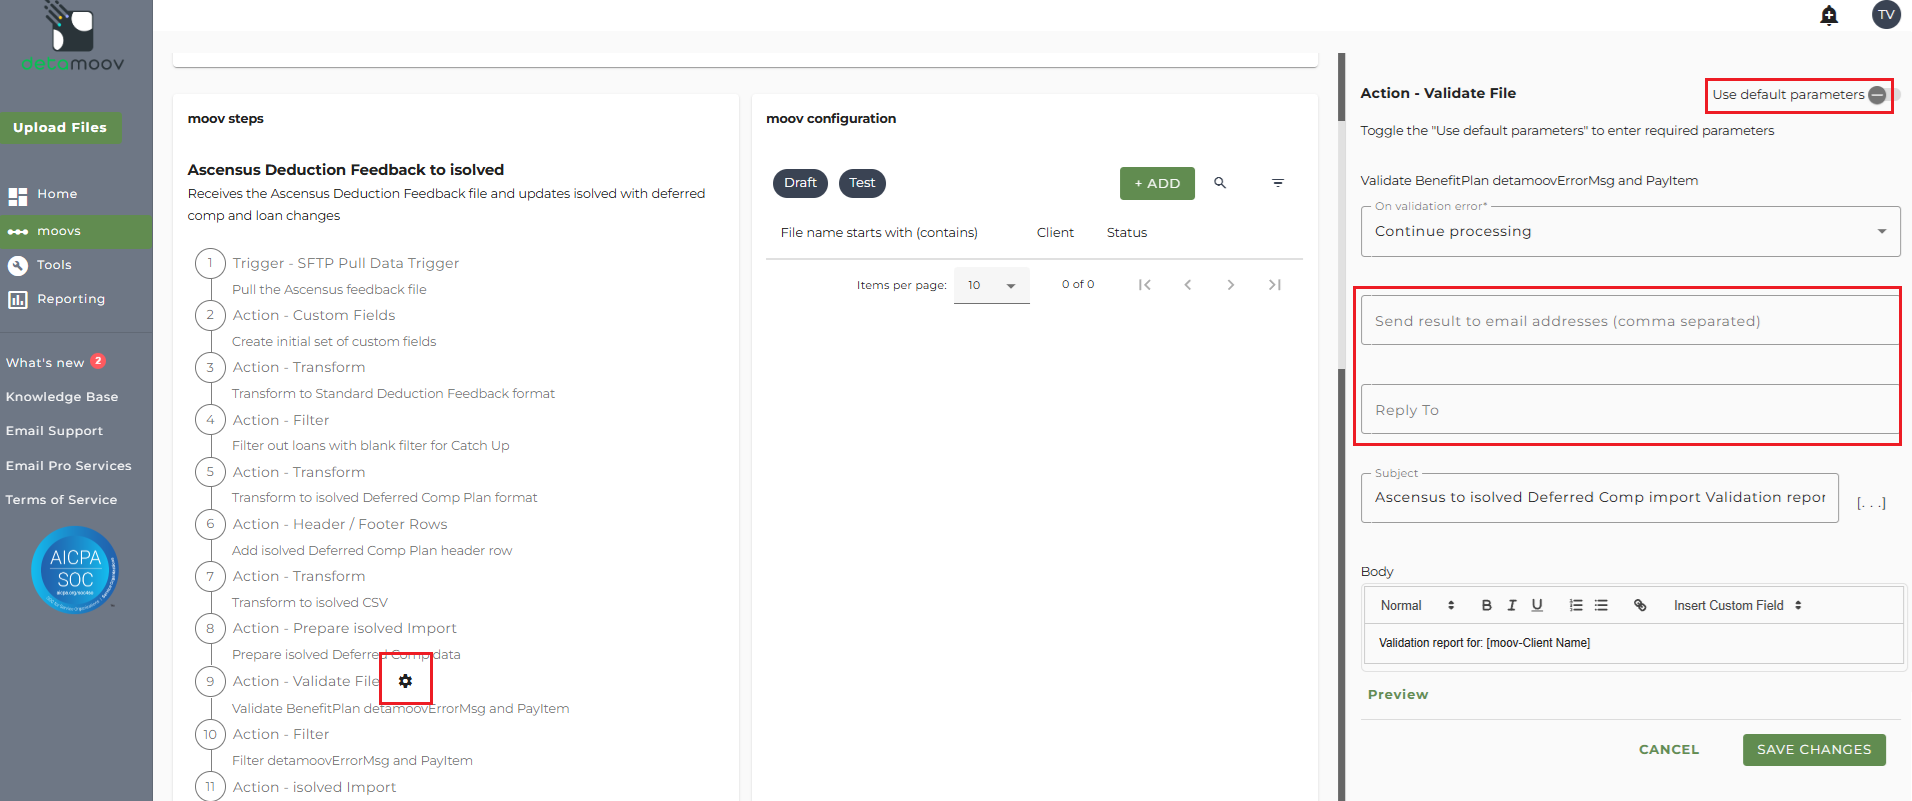Select step Action - Validate File
Screen dimensions: 1912x801
tap(305, 681)
